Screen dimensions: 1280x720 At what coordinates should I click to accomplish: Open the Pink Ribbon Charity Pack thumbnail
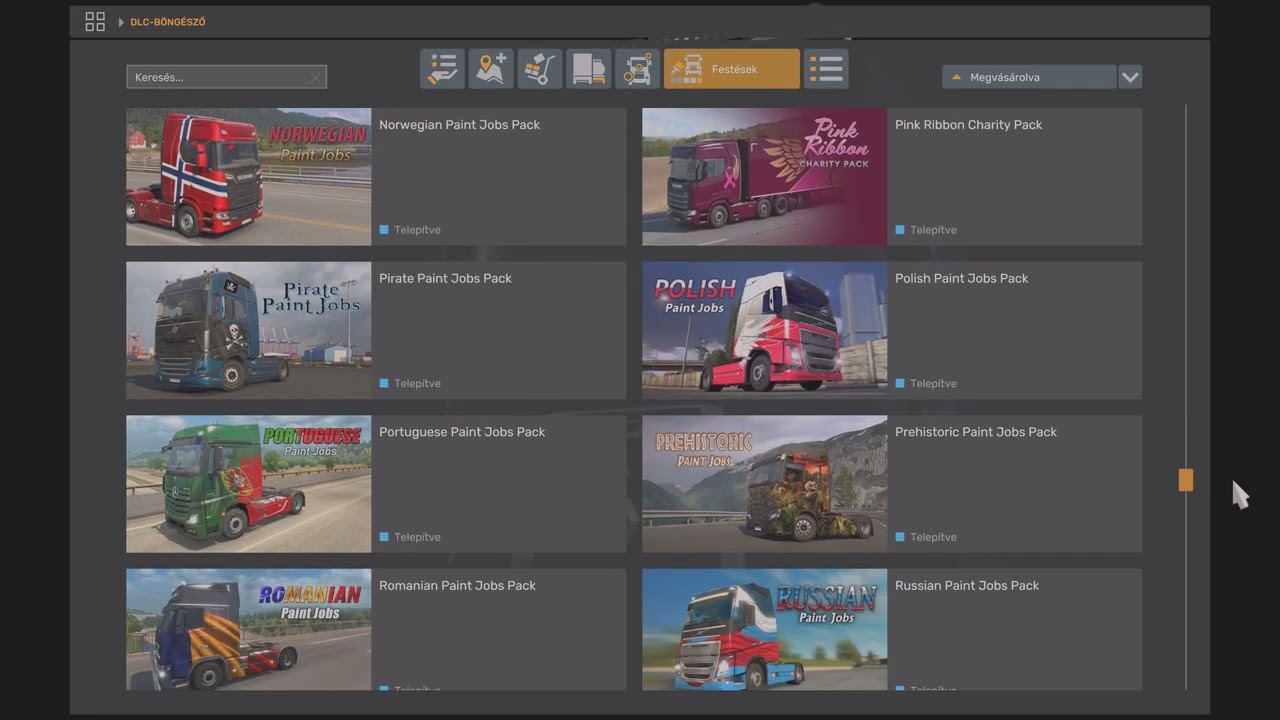tap(765, 177)
